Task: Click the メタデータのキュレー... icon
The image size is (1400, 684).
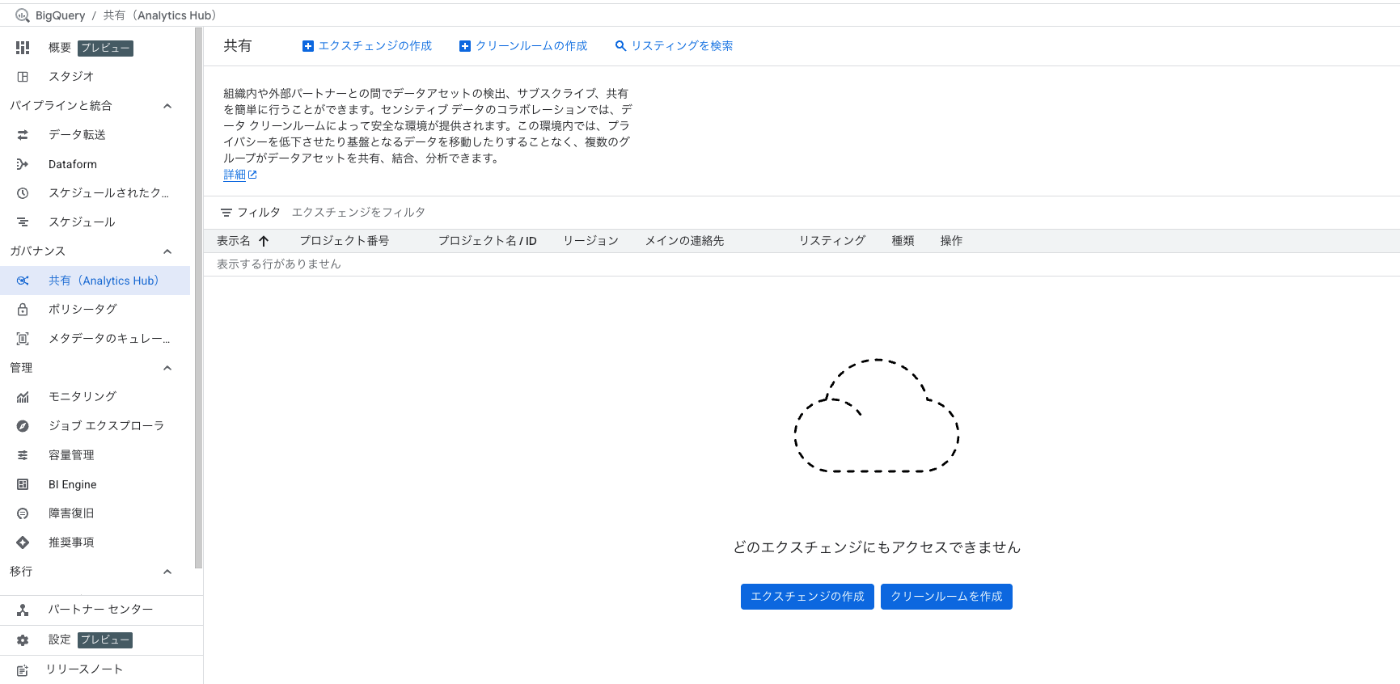Action: tap(23, 339)
